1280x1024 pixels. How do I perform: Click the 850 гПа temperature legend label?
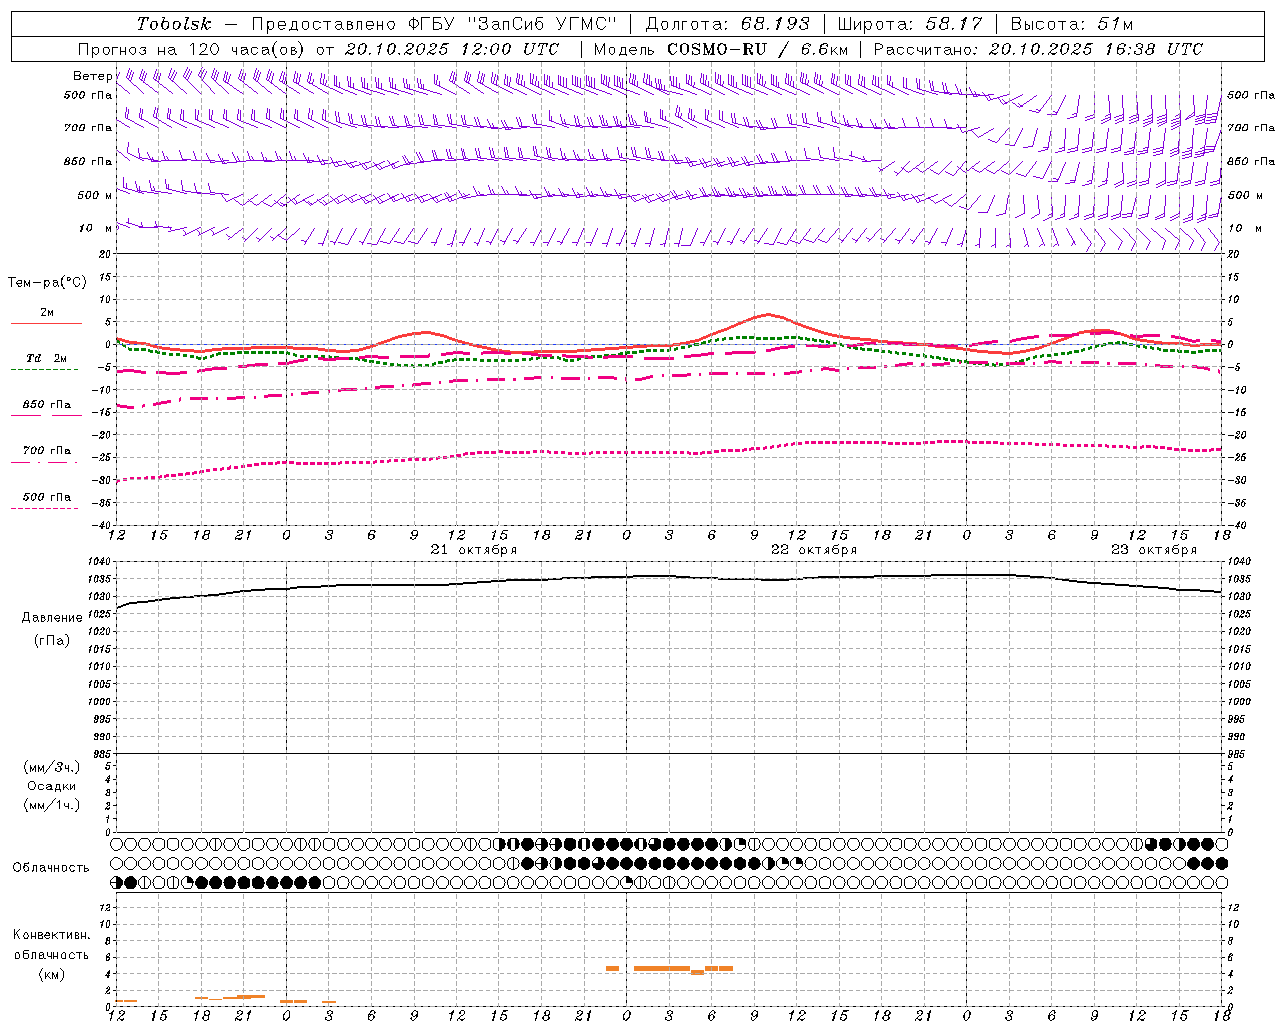coord(47,405)
